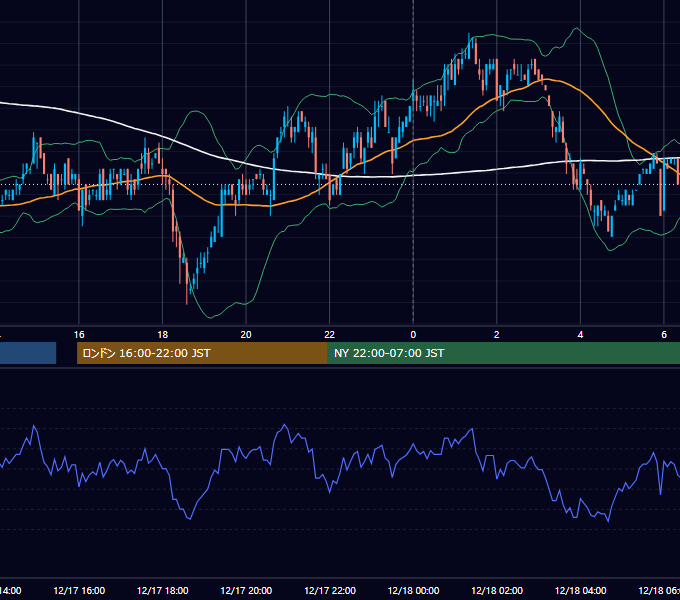Screen dimensions: 680x600
Task: Click the 18 hour label on price chart axis
Action: point(162,335)
